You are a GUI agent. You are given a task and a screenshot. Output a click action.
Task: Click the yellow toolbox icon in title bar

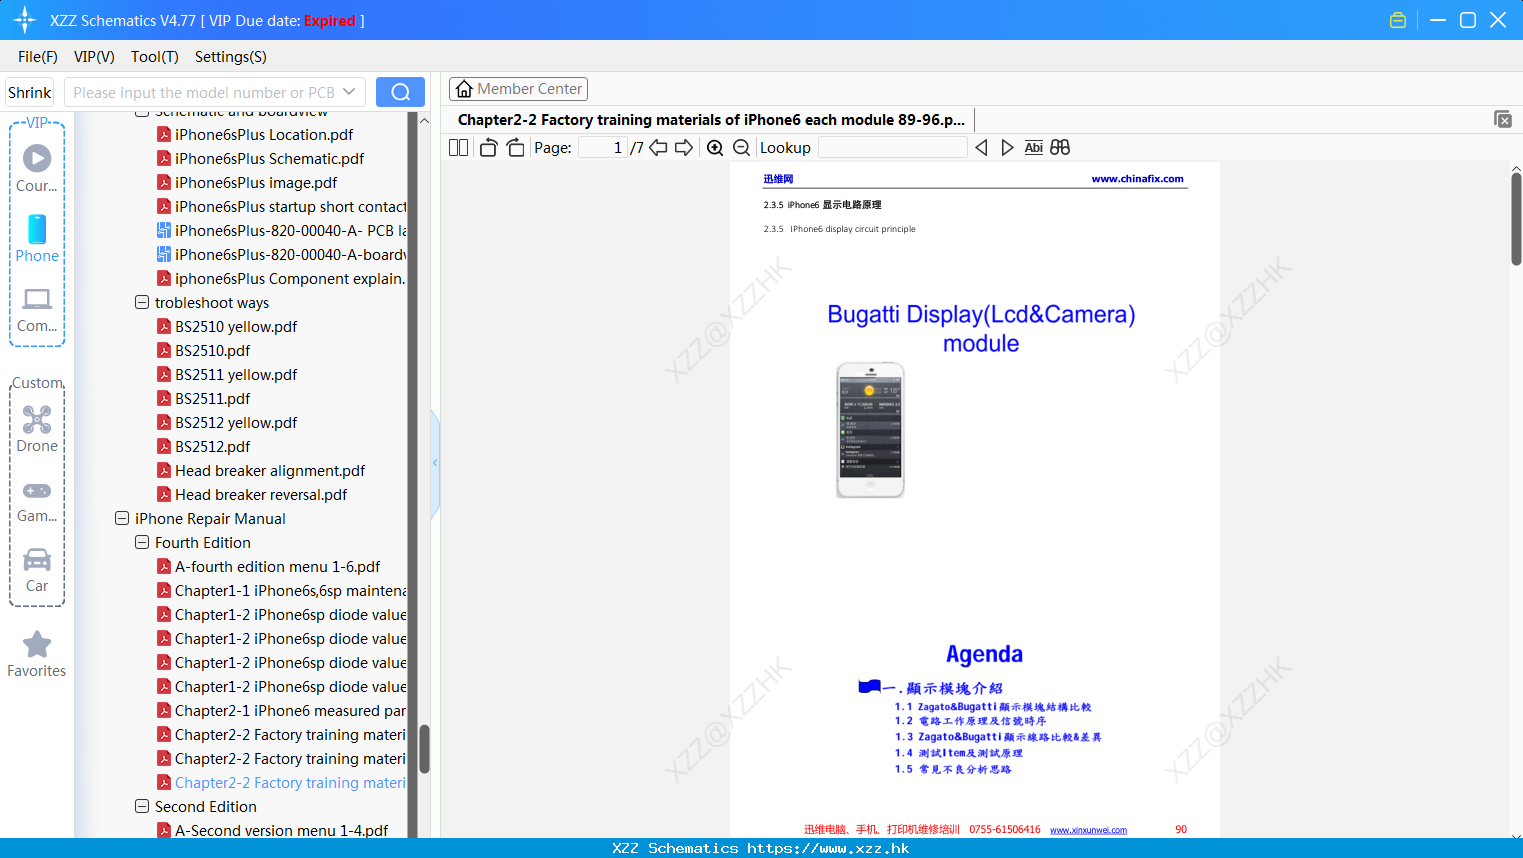1398,20
